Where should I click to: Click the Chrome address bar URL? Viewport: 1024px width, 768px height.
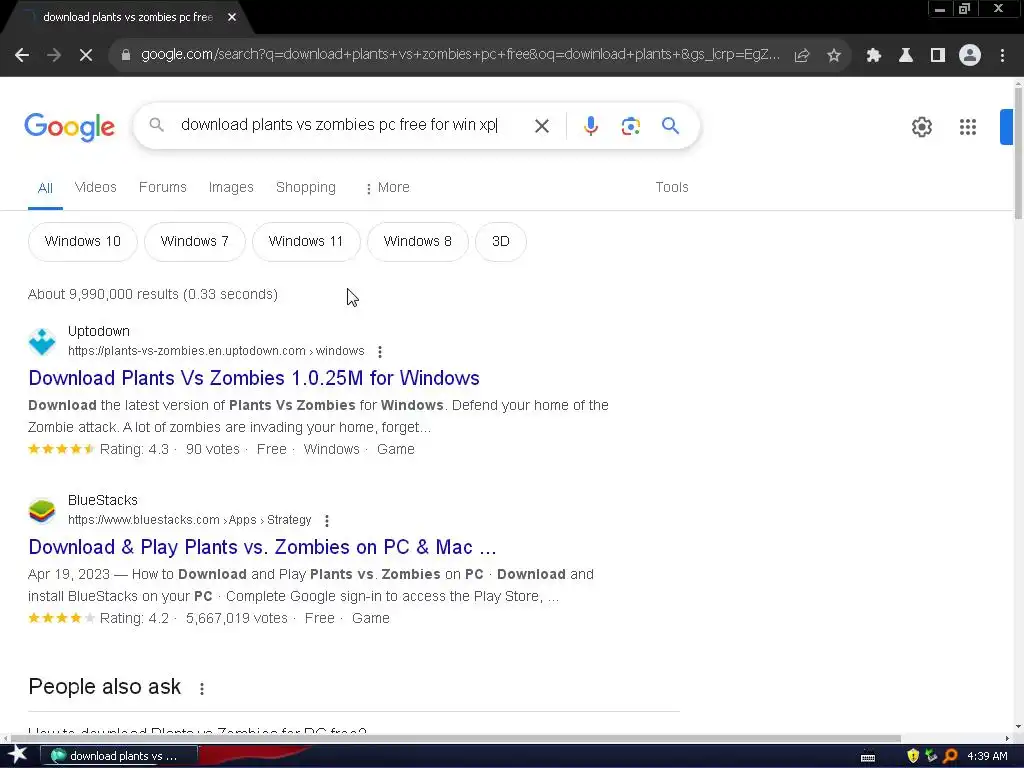pos(460,55)
